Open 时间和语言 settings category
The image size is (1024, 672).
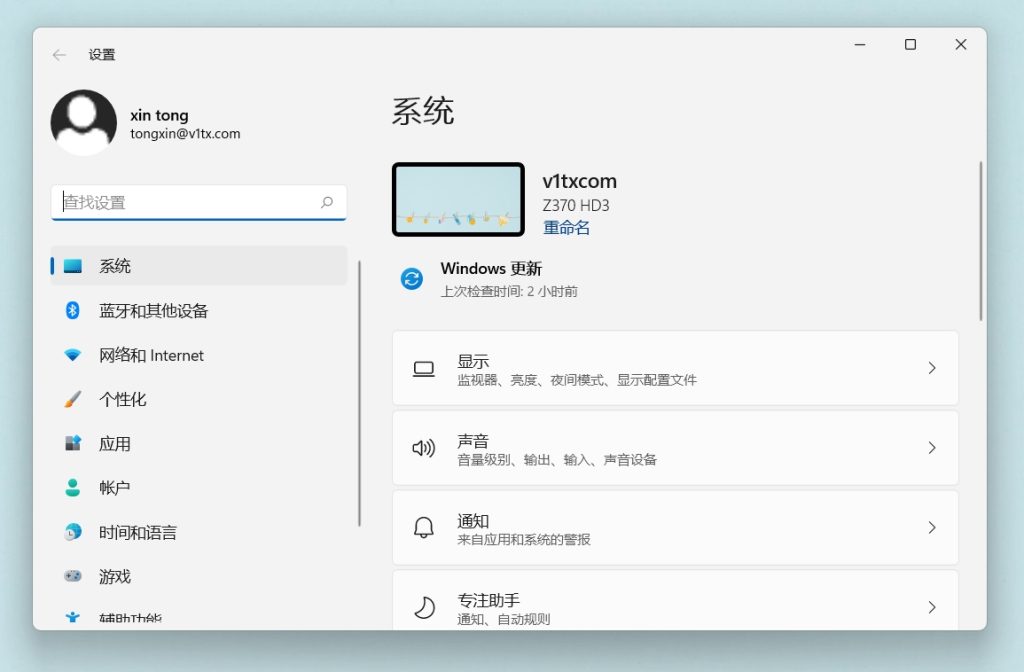point(199,532)
